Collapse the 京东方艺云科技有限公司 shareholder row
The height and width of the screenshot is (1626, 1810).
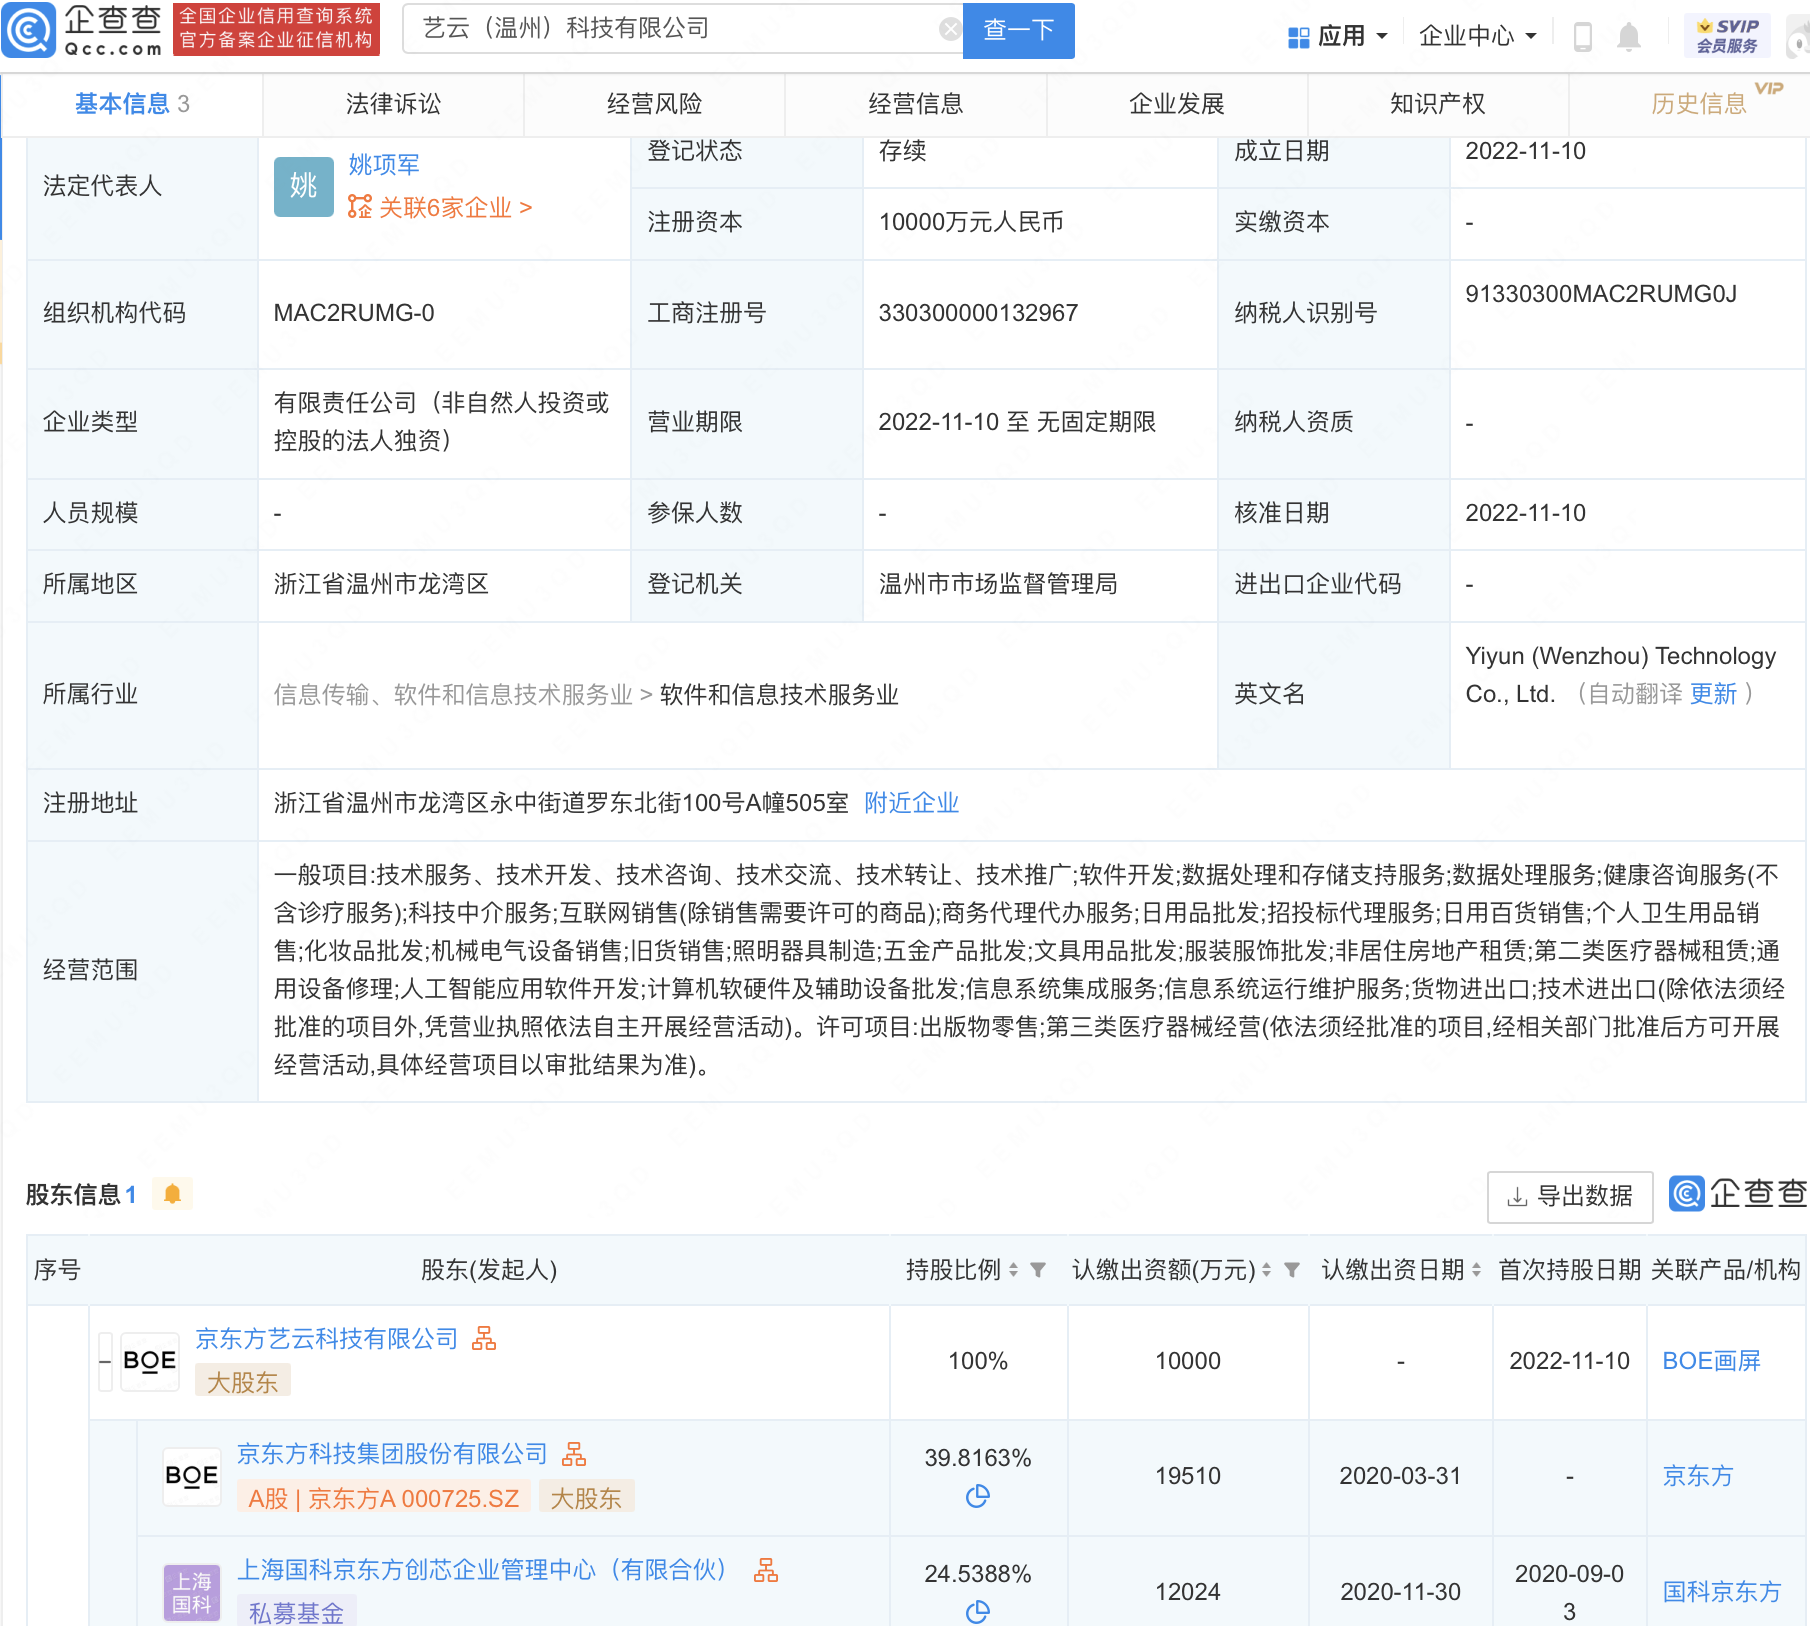(x=105, y=1361)
